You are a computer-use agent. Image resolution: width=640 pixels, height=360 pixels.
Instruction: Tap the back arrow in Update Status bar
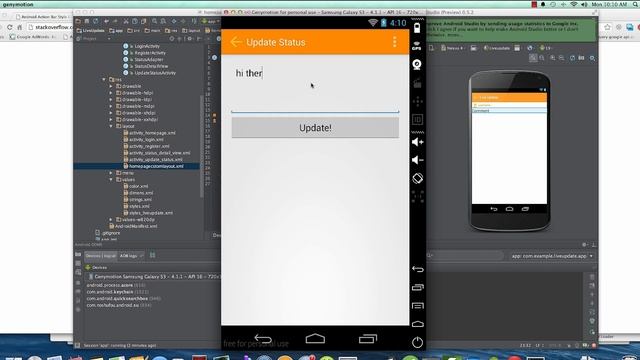(x=236, y=42)
